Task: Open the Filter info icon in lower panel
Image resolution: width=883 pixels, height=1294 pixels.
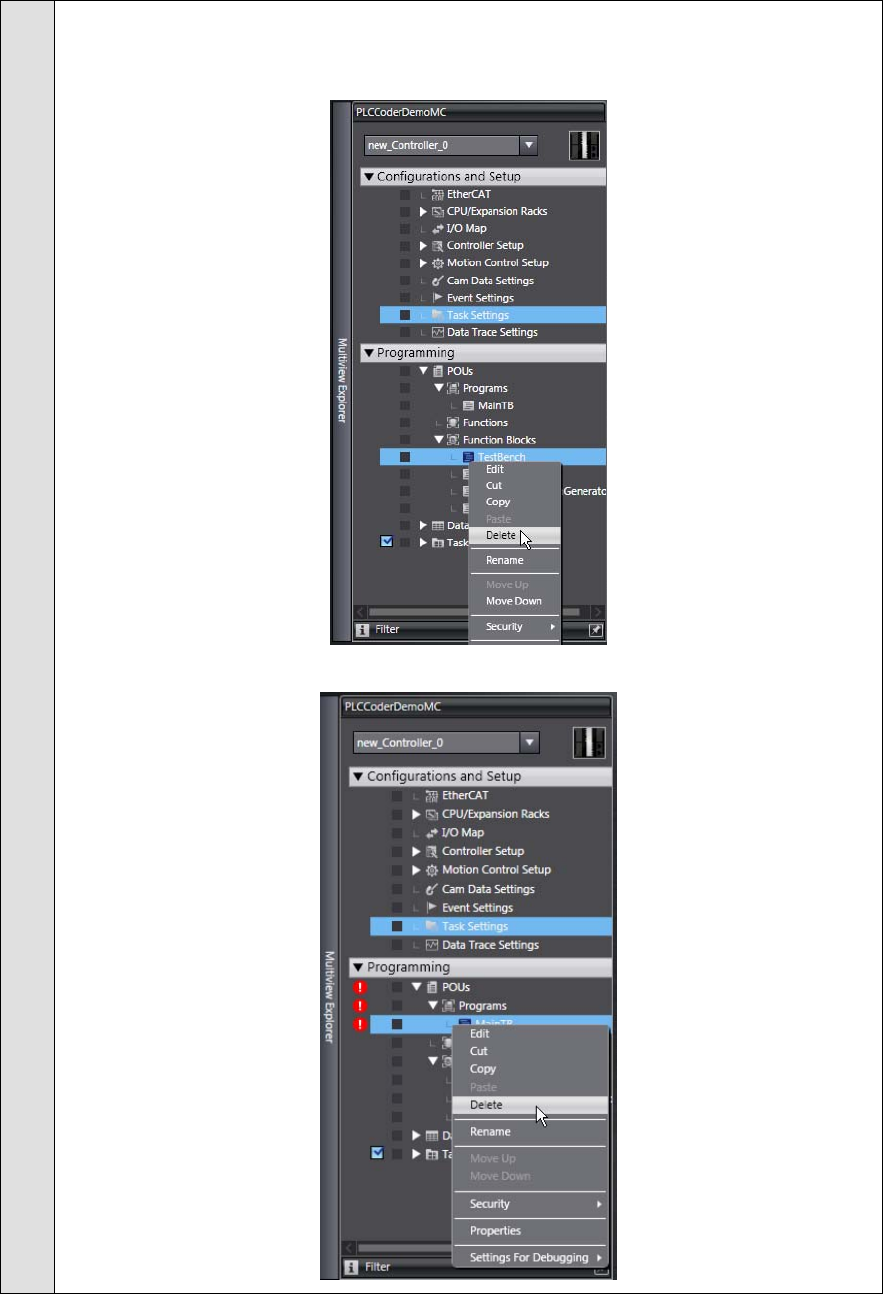Action: coord(351,1267)
